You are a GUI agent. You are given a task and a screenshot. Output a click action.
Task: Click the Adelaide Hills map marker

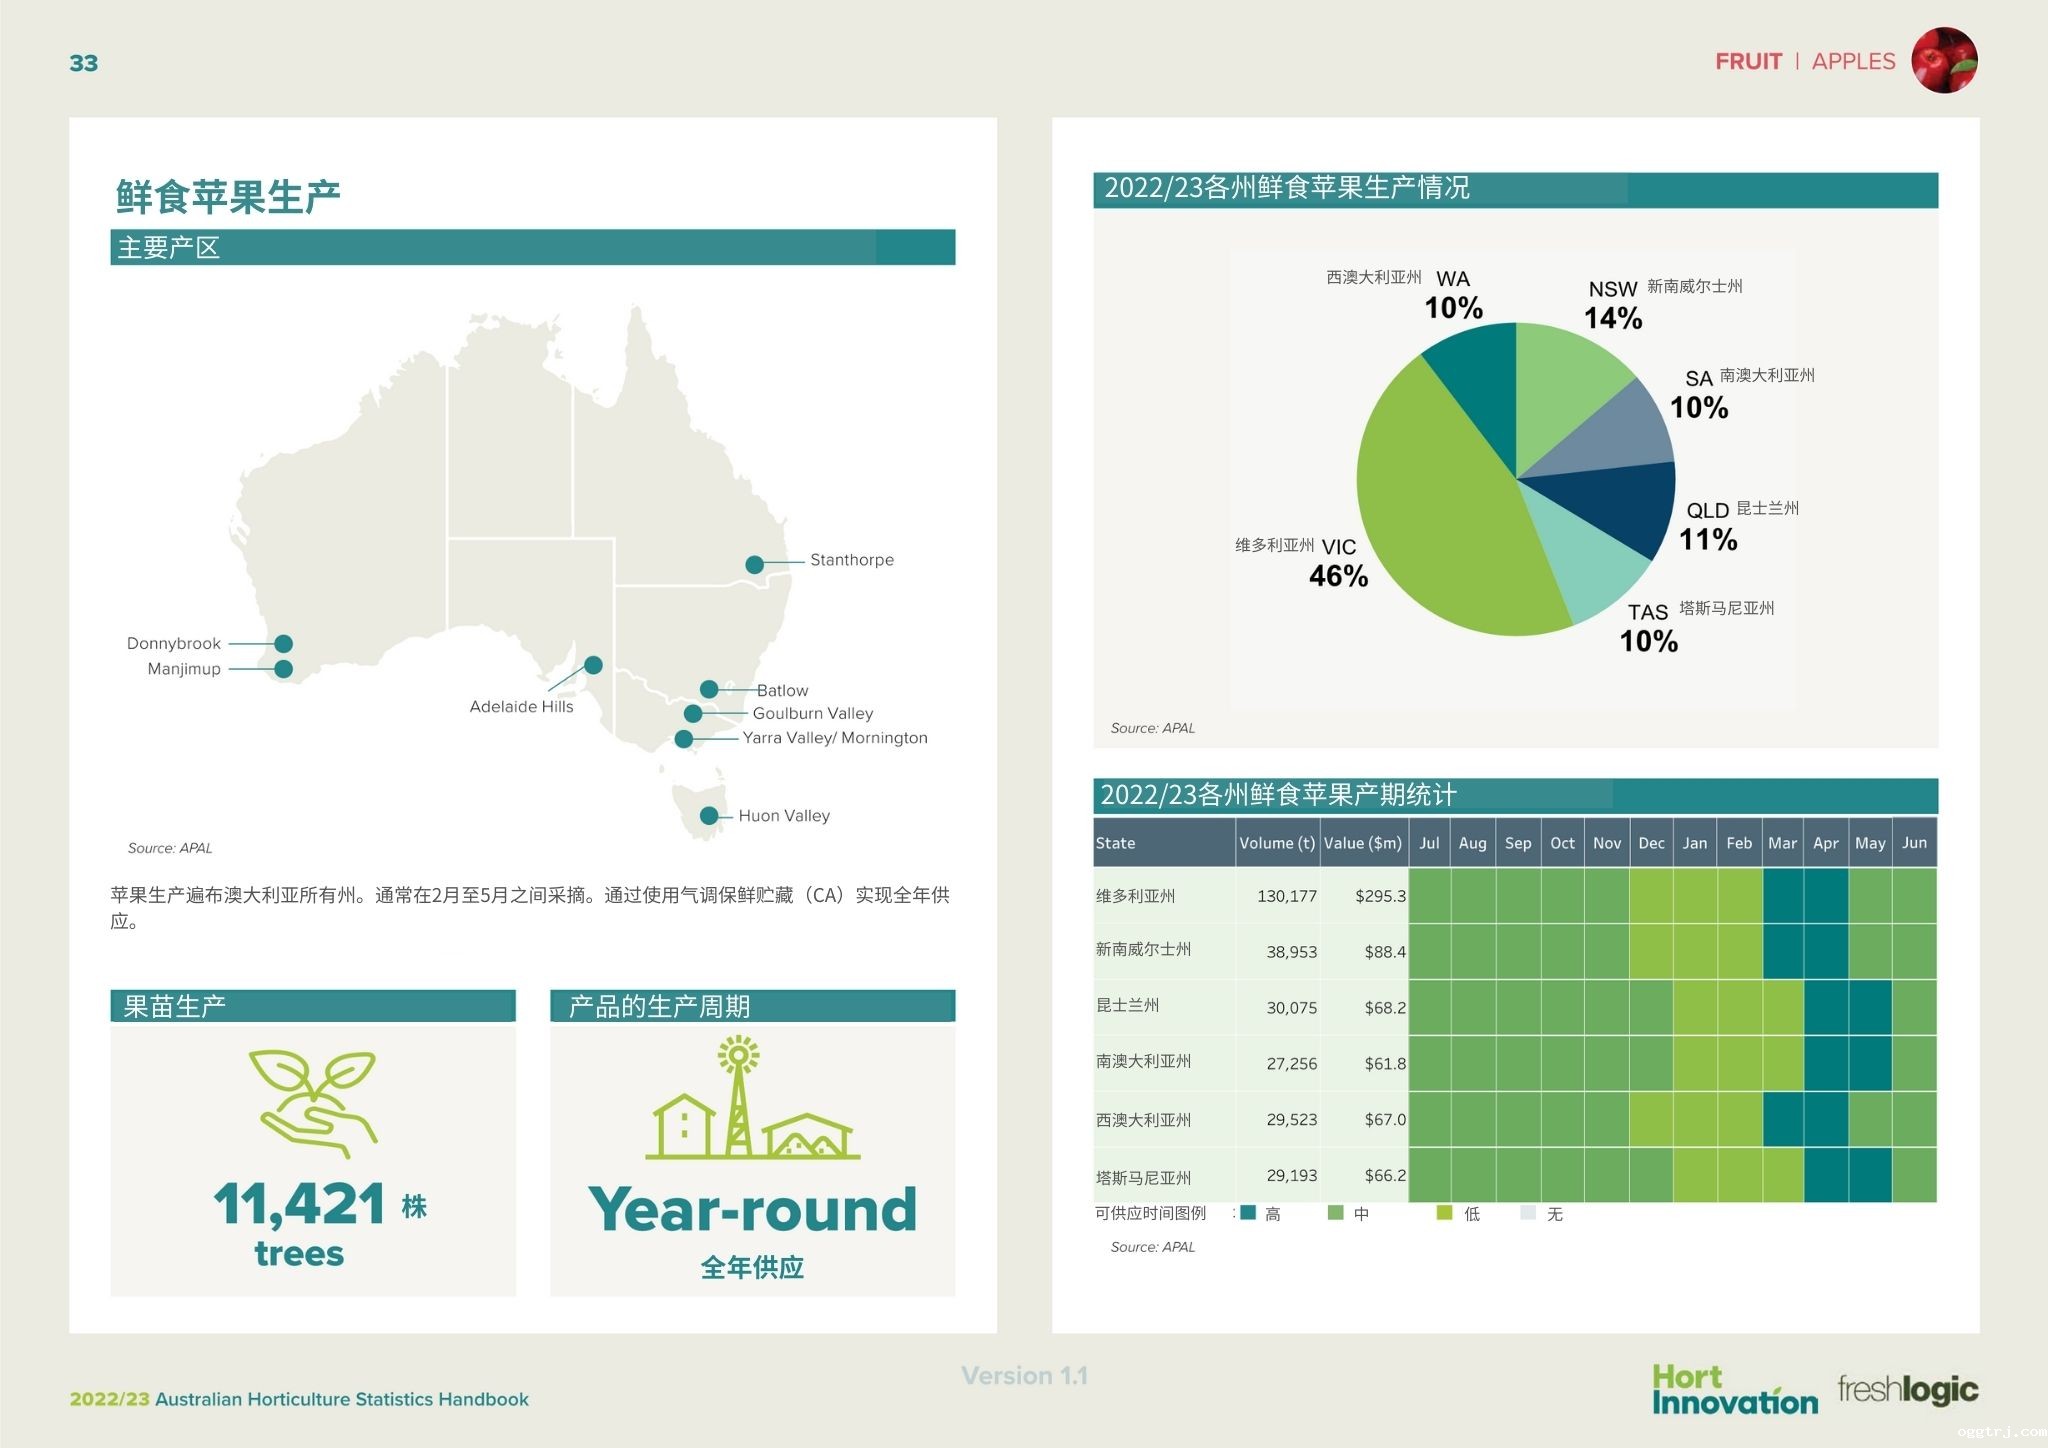click(593, 664)
